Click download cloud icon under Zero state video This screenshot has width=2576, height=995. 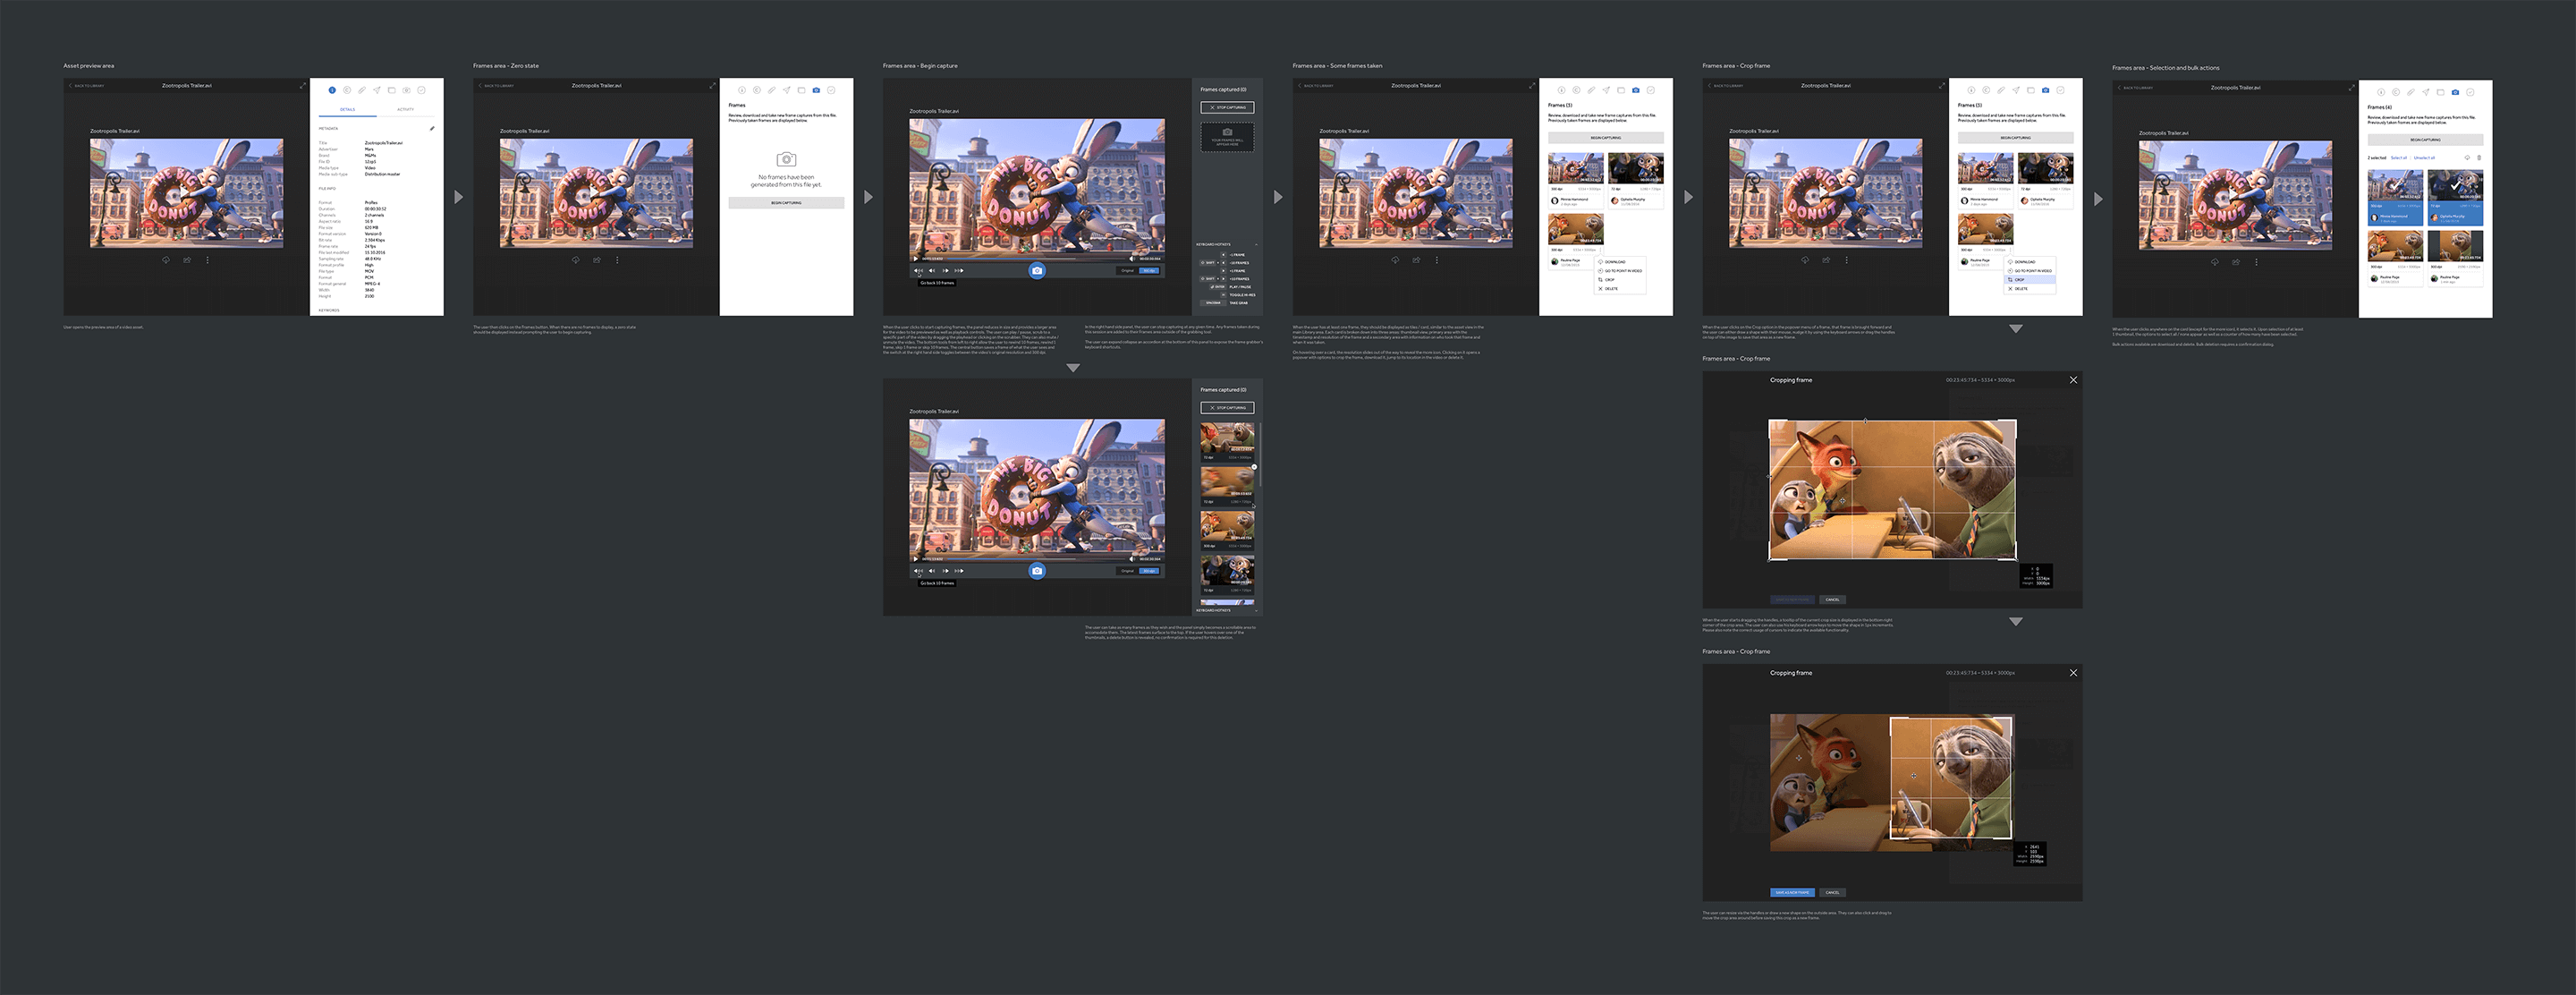click(576, 260)
